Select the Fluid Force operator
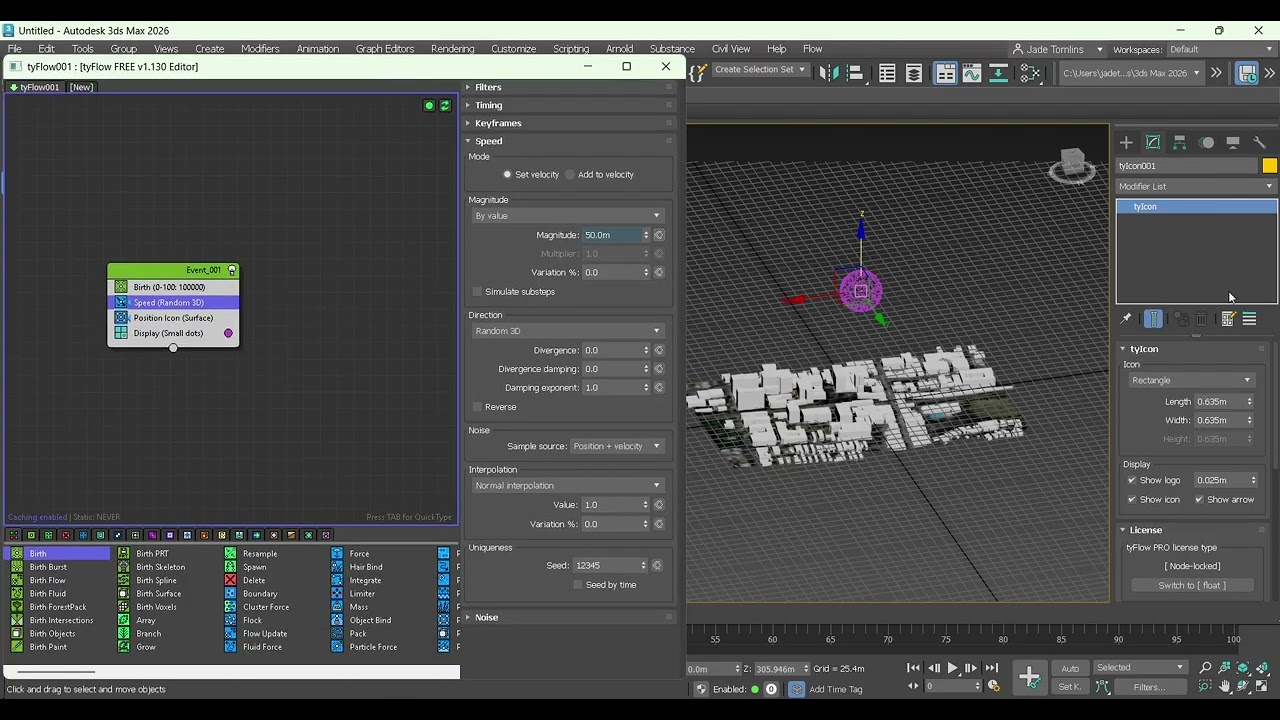The height and width of the screenshot is (720, 1280). tap(262, 647)
